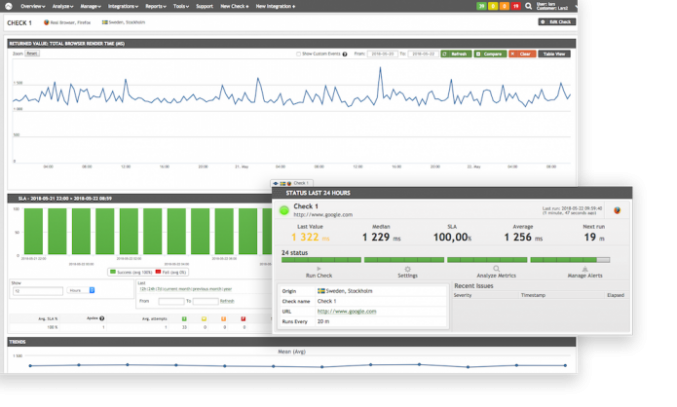This screenshot has width=677, height=407.
Task: Toggle Show Custom Events checkbox
Action: tap(298, 53)
